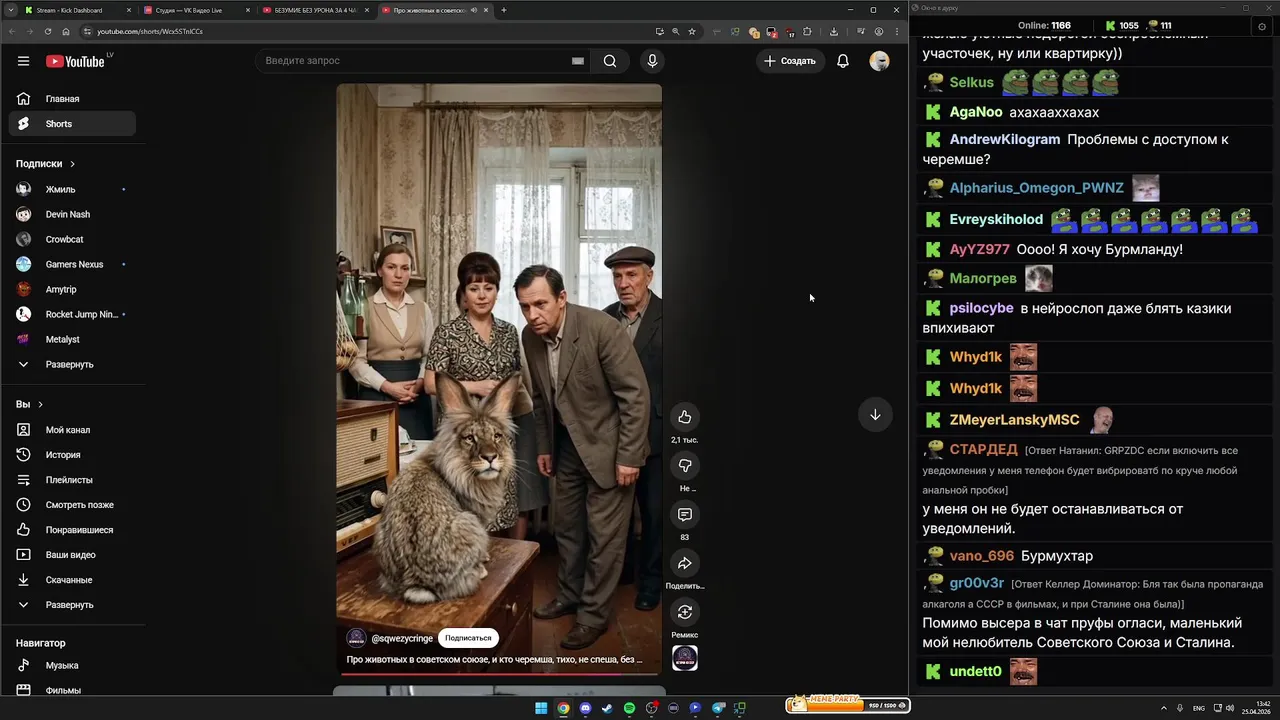Open Crowbcat subscription channel
The image size is (1280, 720).
[x=72, y=239]
